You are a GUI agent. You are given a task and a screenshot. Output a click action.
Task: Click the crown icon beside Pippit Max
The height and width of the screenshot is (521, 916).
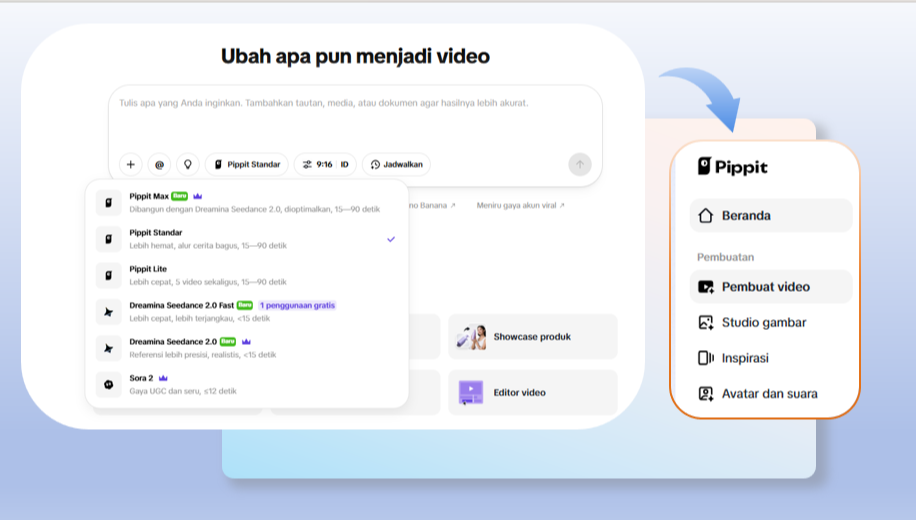197,196
